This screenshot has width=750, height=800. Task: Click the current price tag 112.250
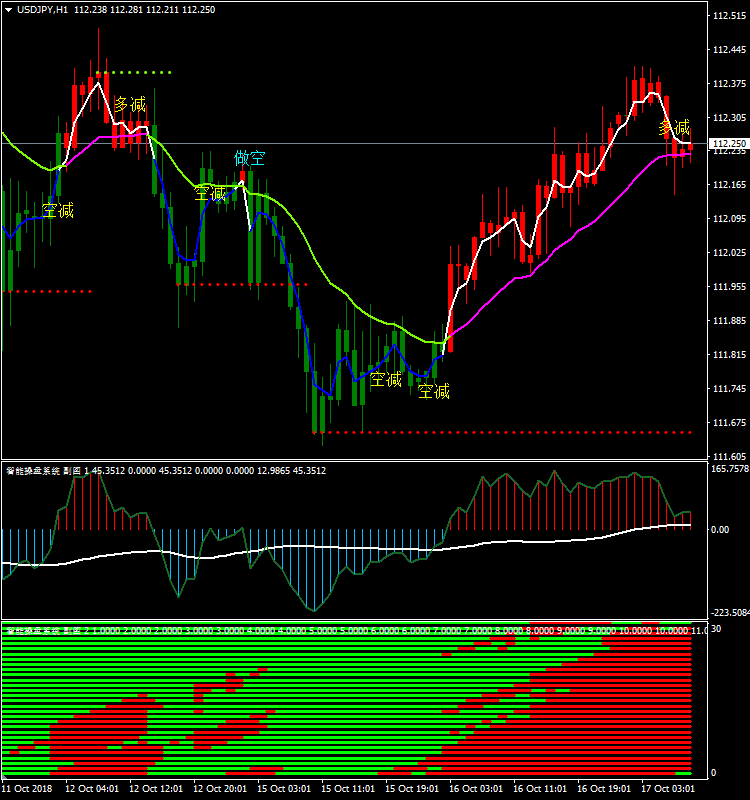click(728, 144)
